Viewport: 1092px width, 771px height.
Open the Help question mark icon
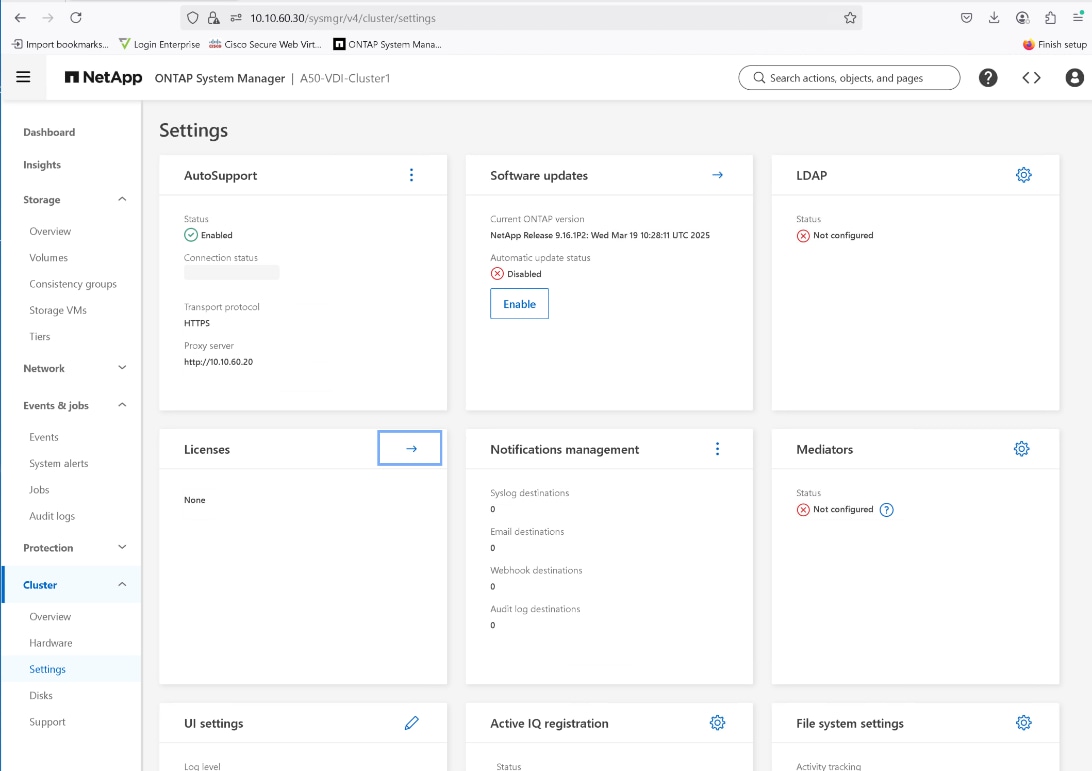pos(988,78)
